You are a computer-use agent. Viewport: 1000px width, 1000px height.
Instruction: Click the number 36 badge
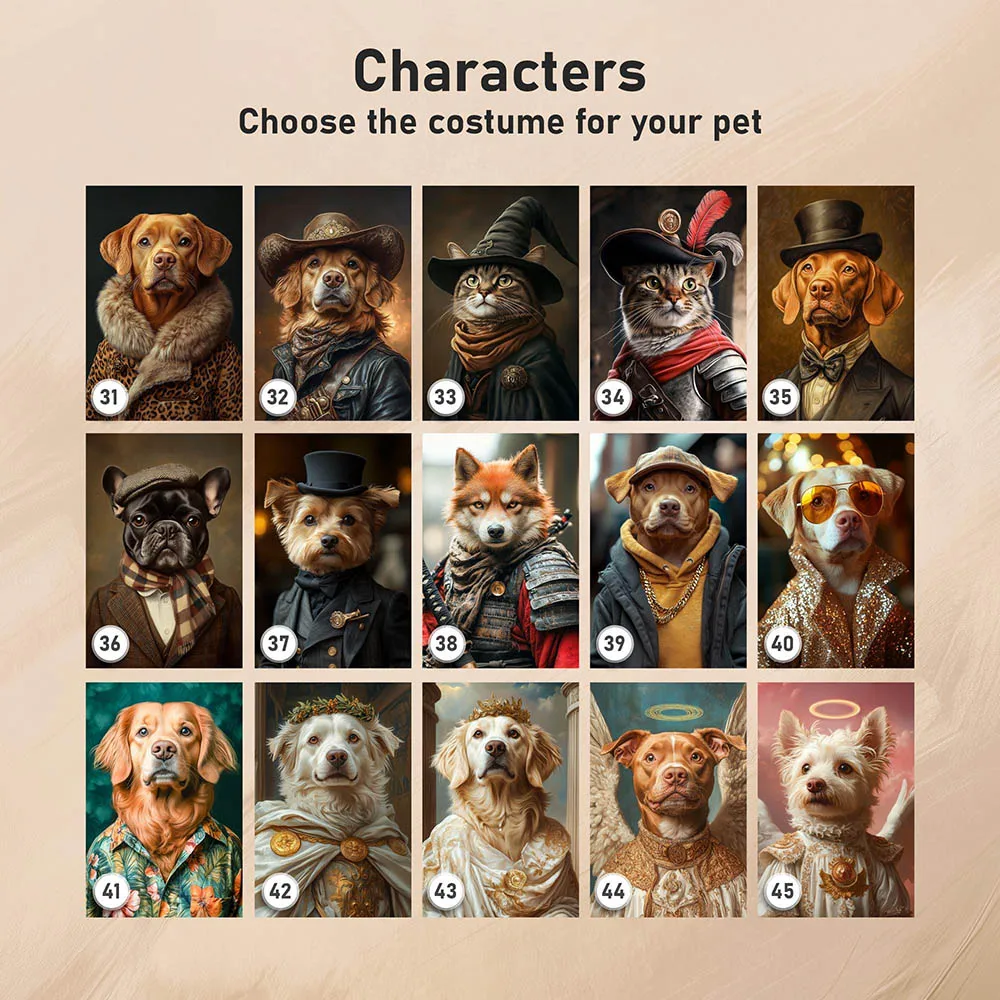[x=110, y=643]
